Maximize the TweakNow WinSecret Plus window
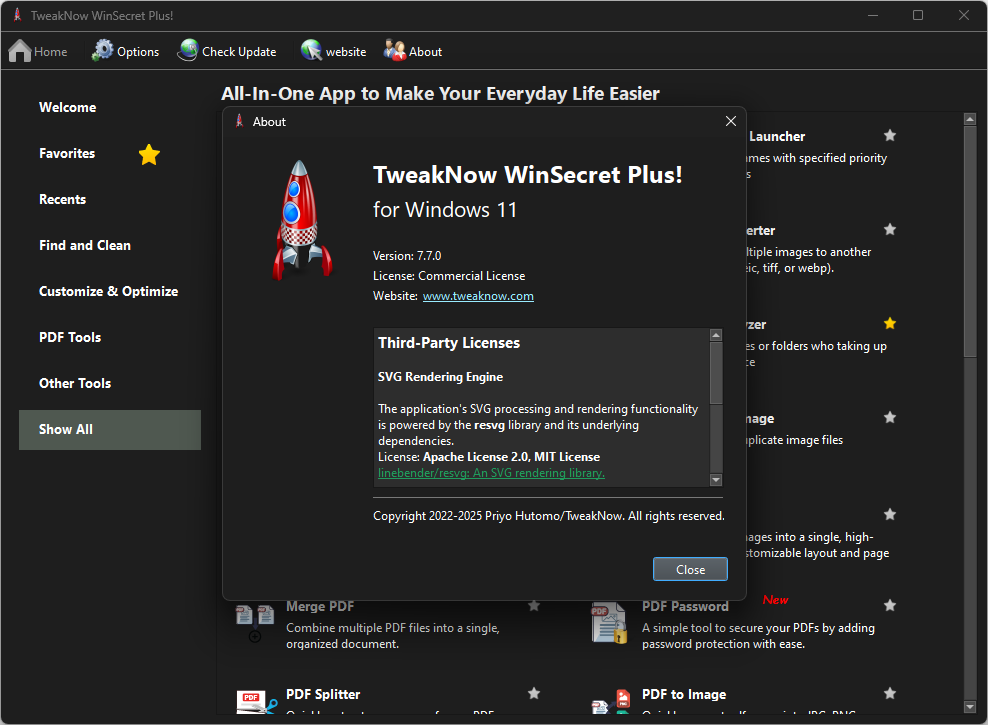This screenshot has height=725, width=988. pyautogui.click(x=918, y=15)
